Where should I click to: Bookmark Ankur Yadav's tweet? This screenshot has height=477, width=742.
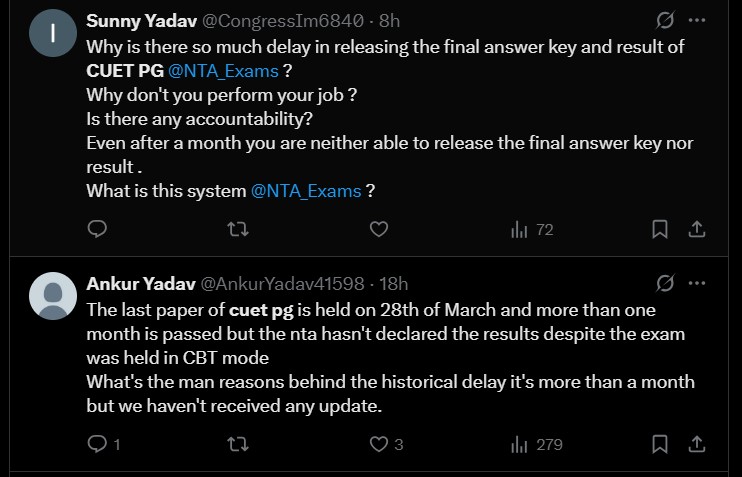660,443
